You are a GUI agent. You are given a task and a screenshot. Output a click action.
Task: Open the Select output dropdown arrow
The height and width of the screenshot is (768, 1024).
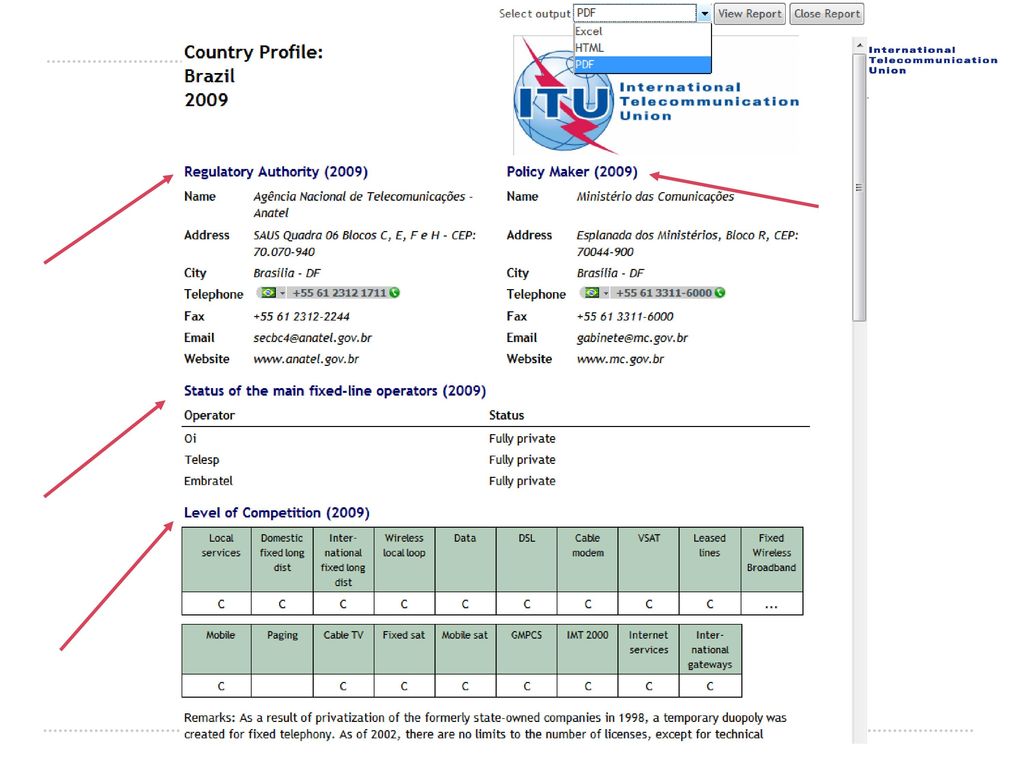pos(704,14)
